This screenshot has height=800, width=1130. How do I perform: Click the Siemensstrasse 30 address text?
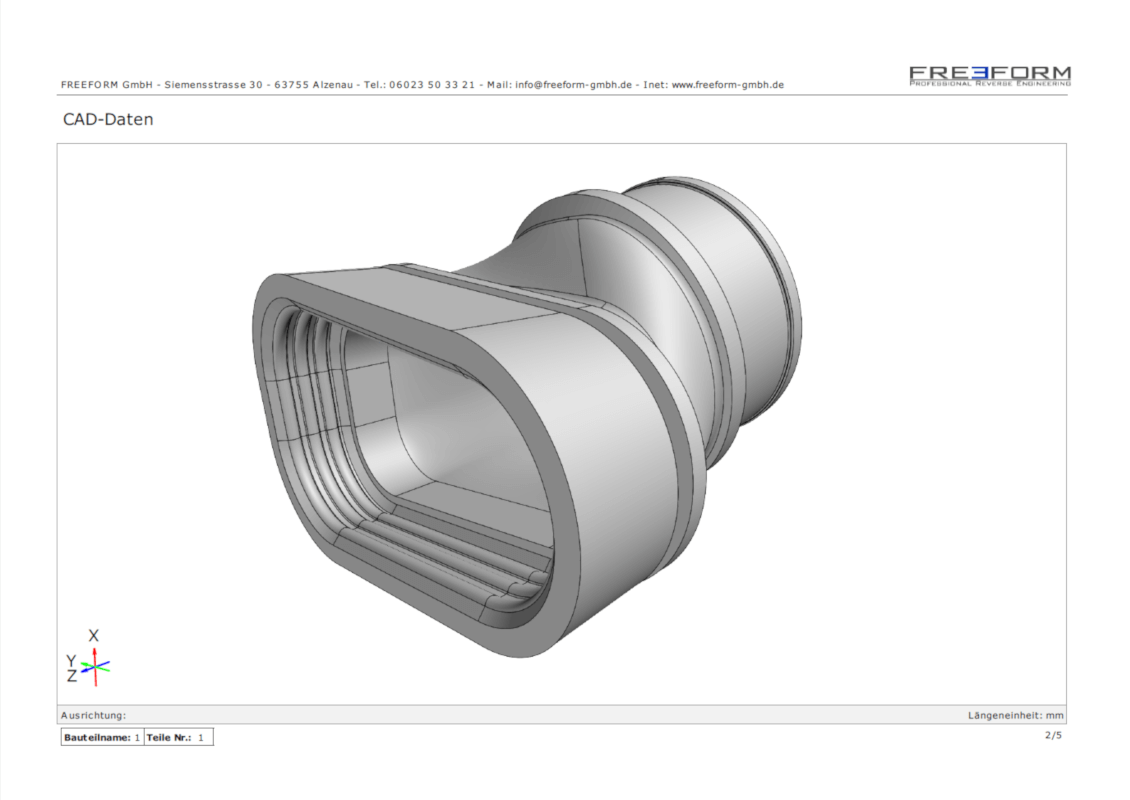[213, 84]
